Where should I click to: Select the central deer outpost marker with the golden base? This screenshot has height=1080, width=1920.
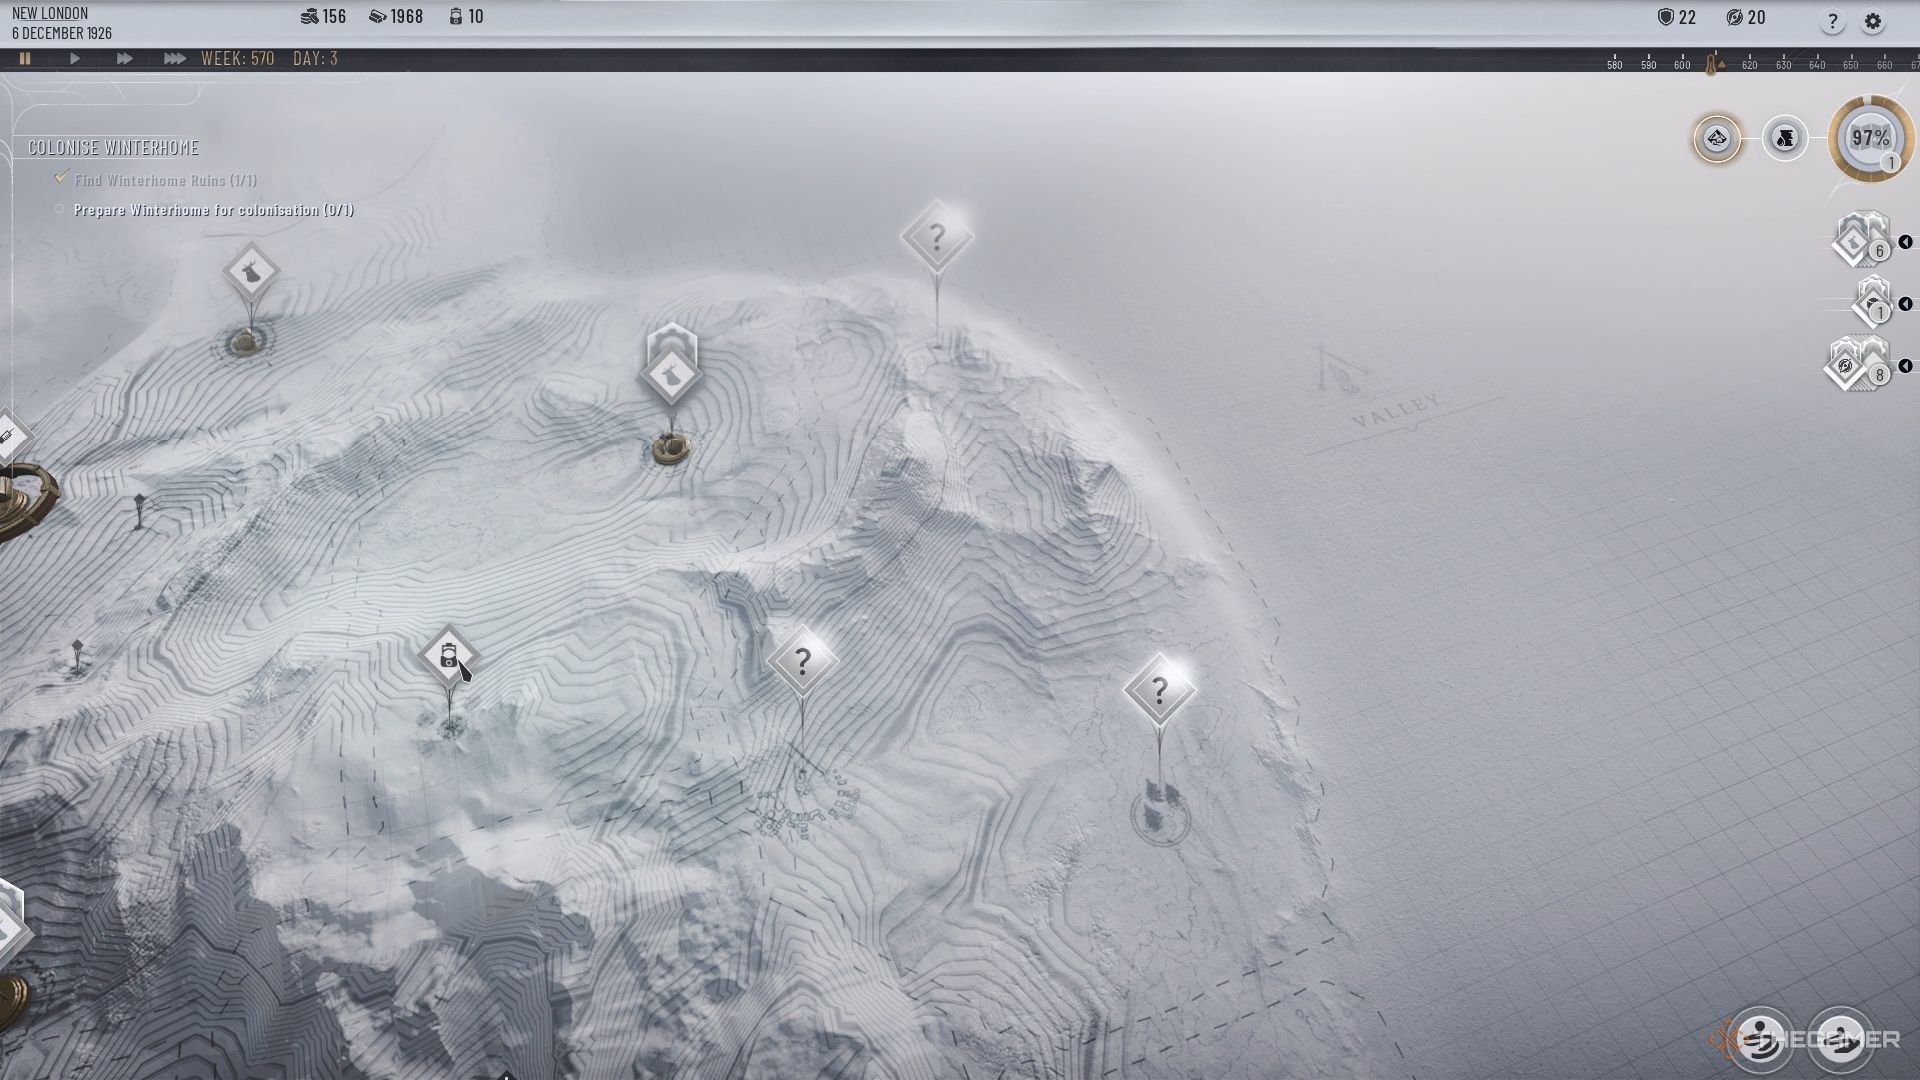[x=670, y=375]
